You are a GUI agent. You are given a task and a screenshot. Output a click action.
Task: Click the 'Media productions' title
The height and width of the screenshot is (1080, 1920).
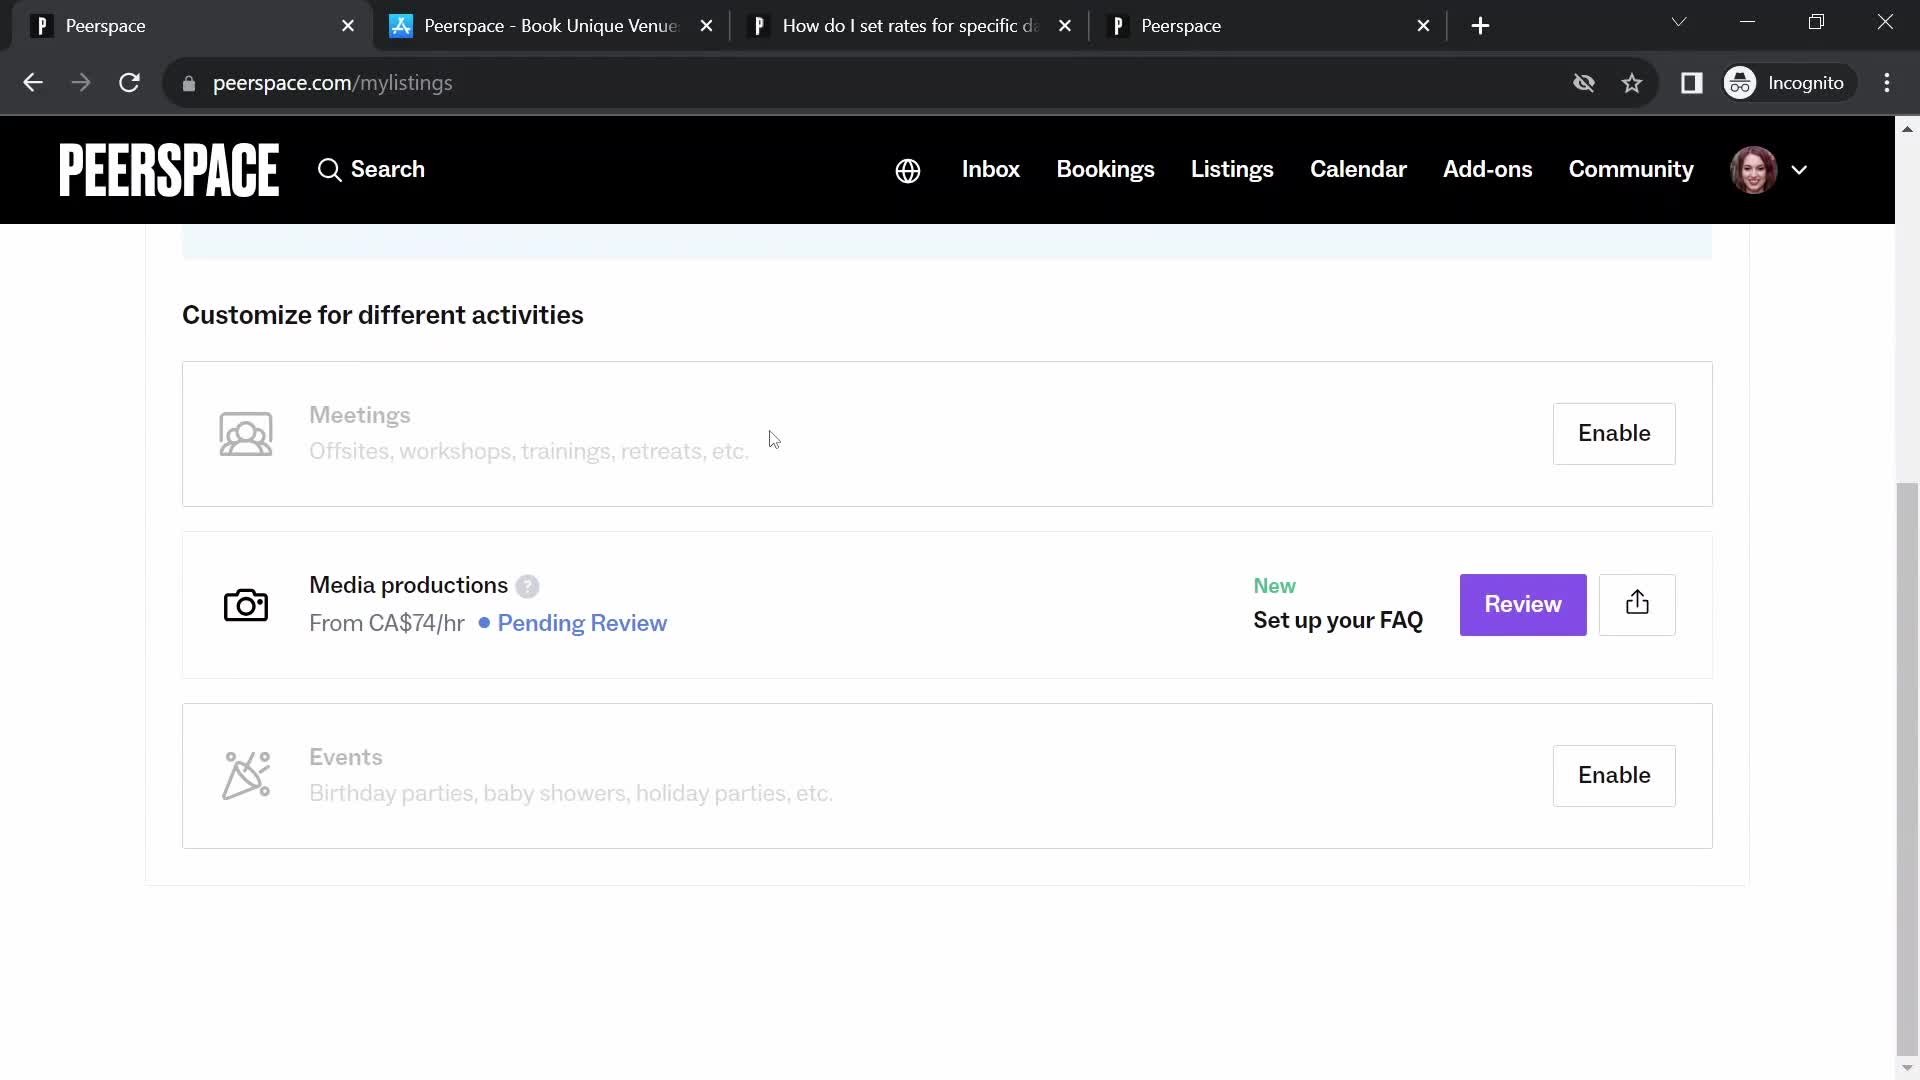[408, 585]
